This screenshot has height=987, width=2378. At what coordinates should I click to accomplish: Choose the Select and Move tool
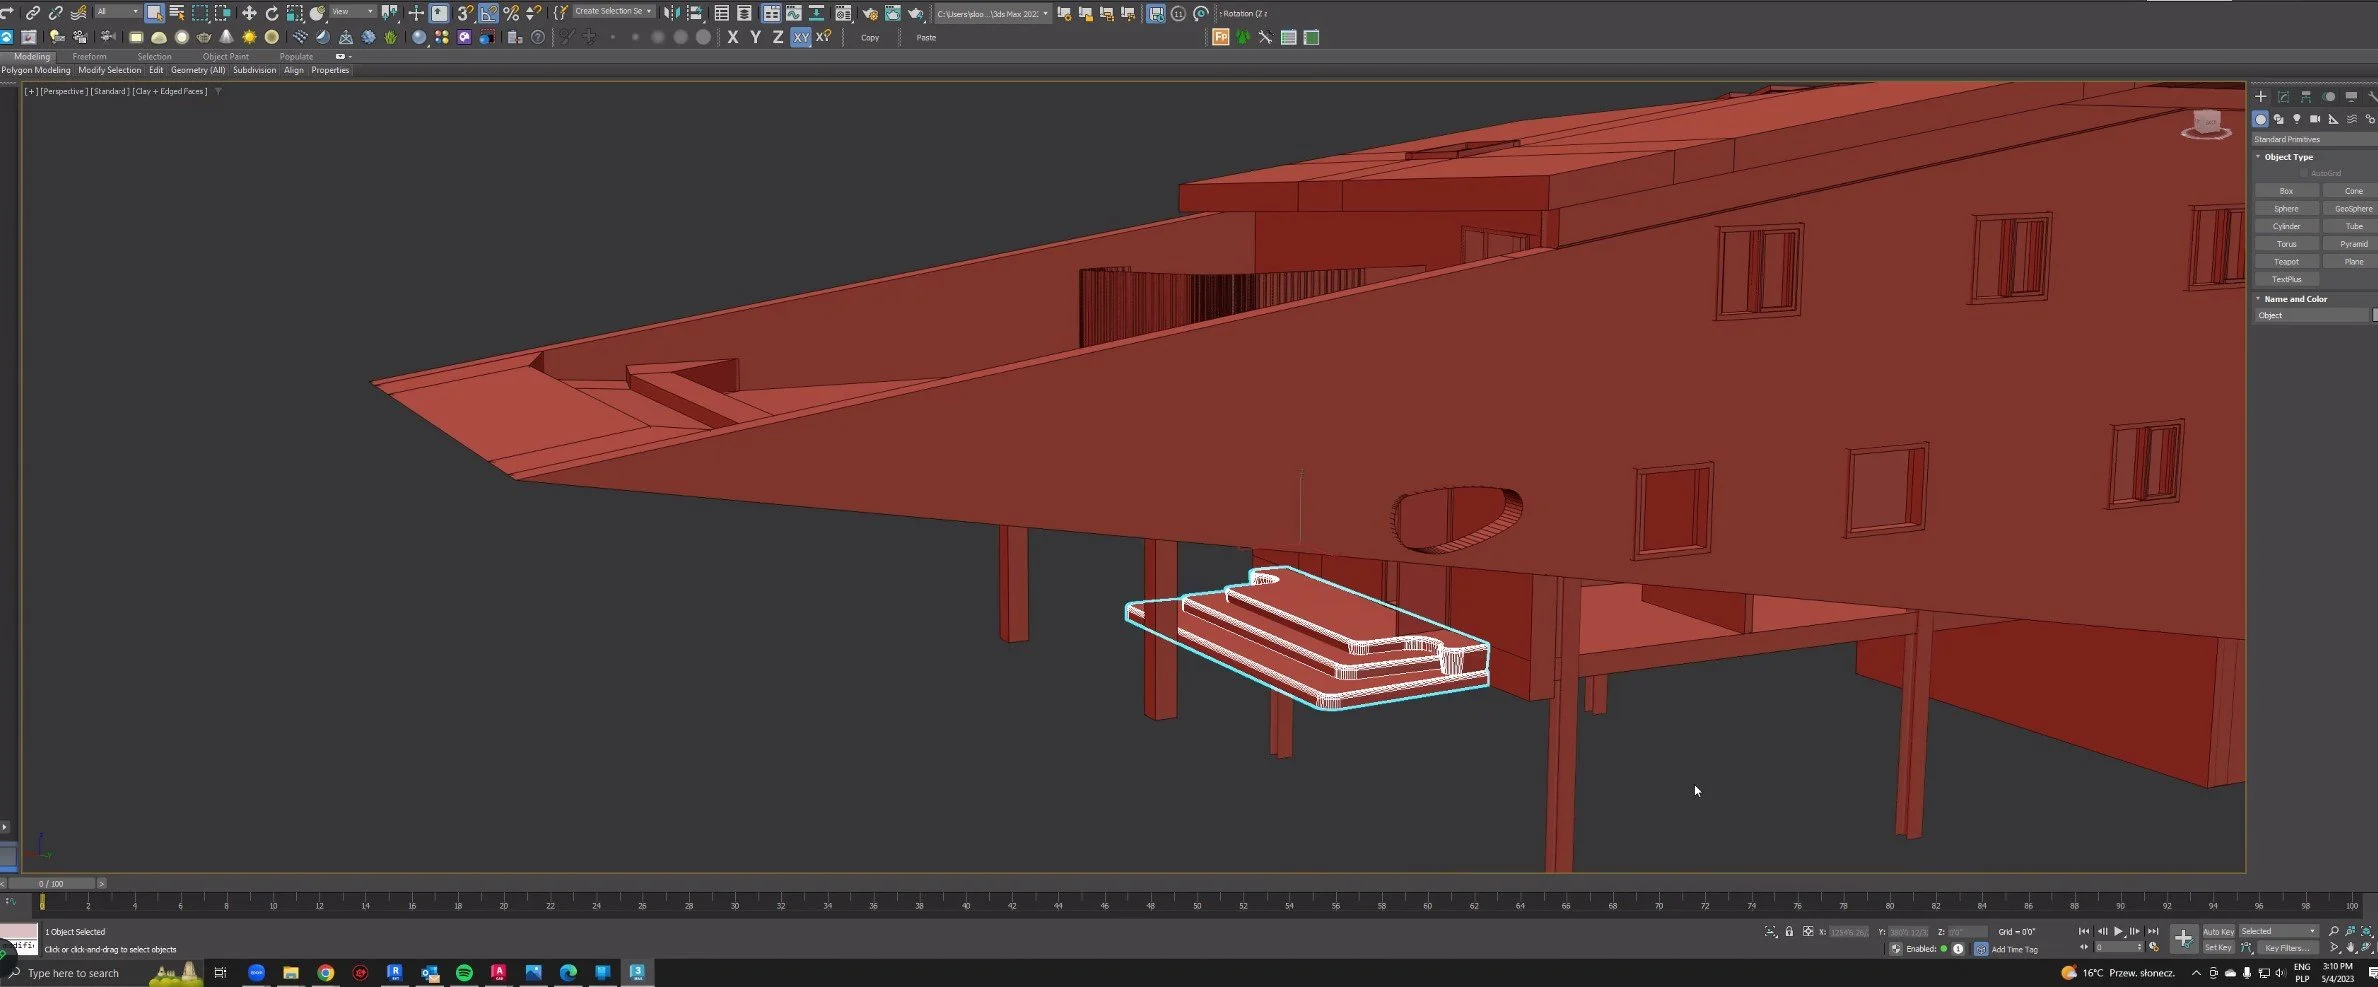[249, 13]
